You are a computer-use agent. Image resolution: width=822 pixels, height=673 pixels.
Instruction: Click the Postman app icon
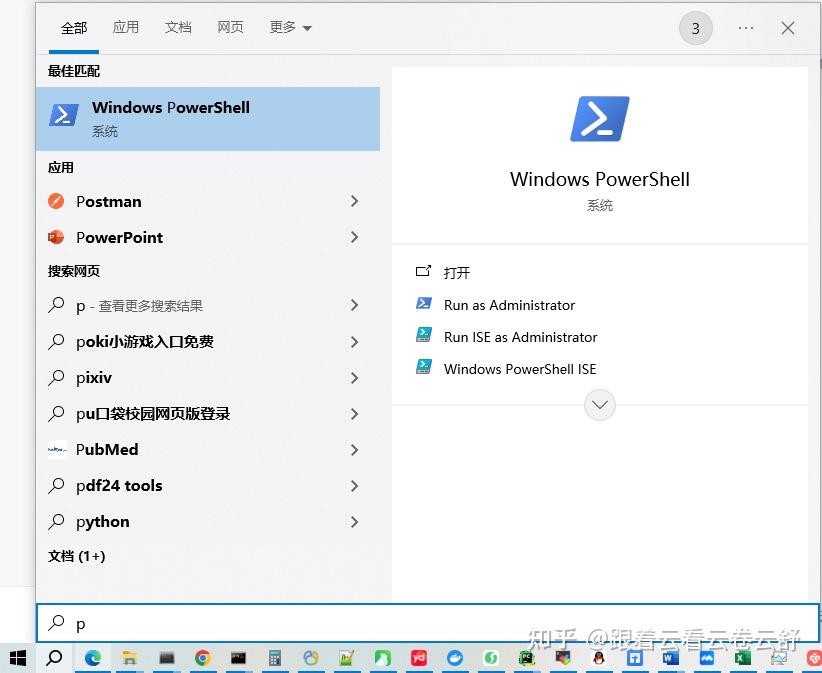point(56,201)
